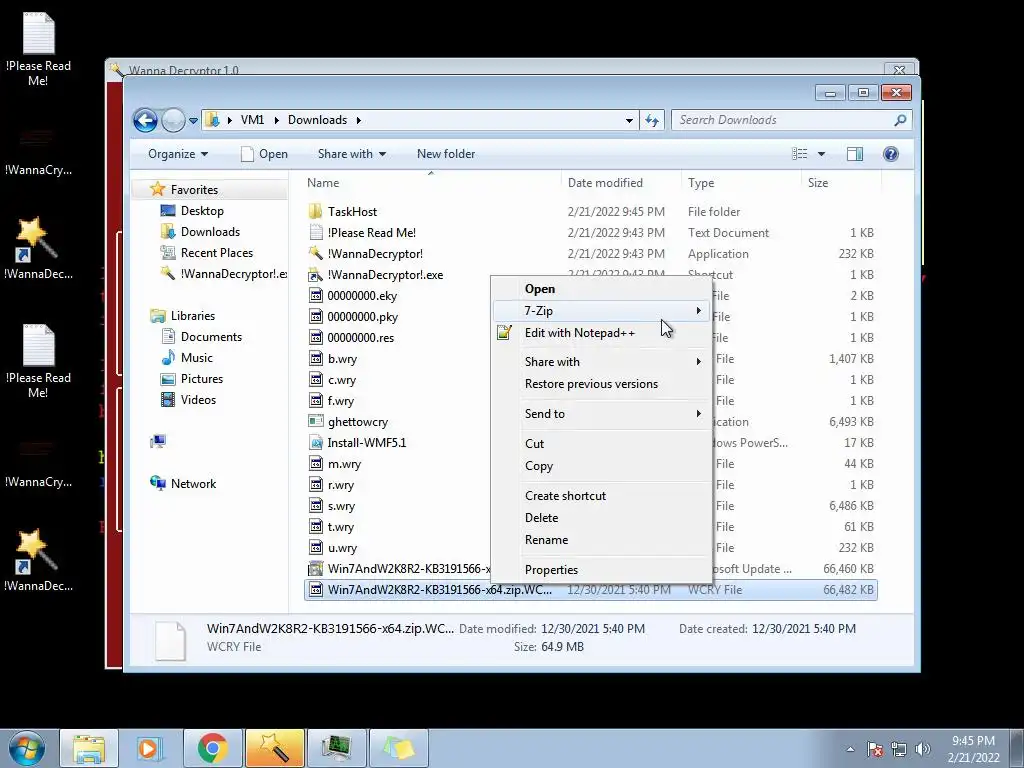Select the TaskHost folder icon

tap(315, 212)
